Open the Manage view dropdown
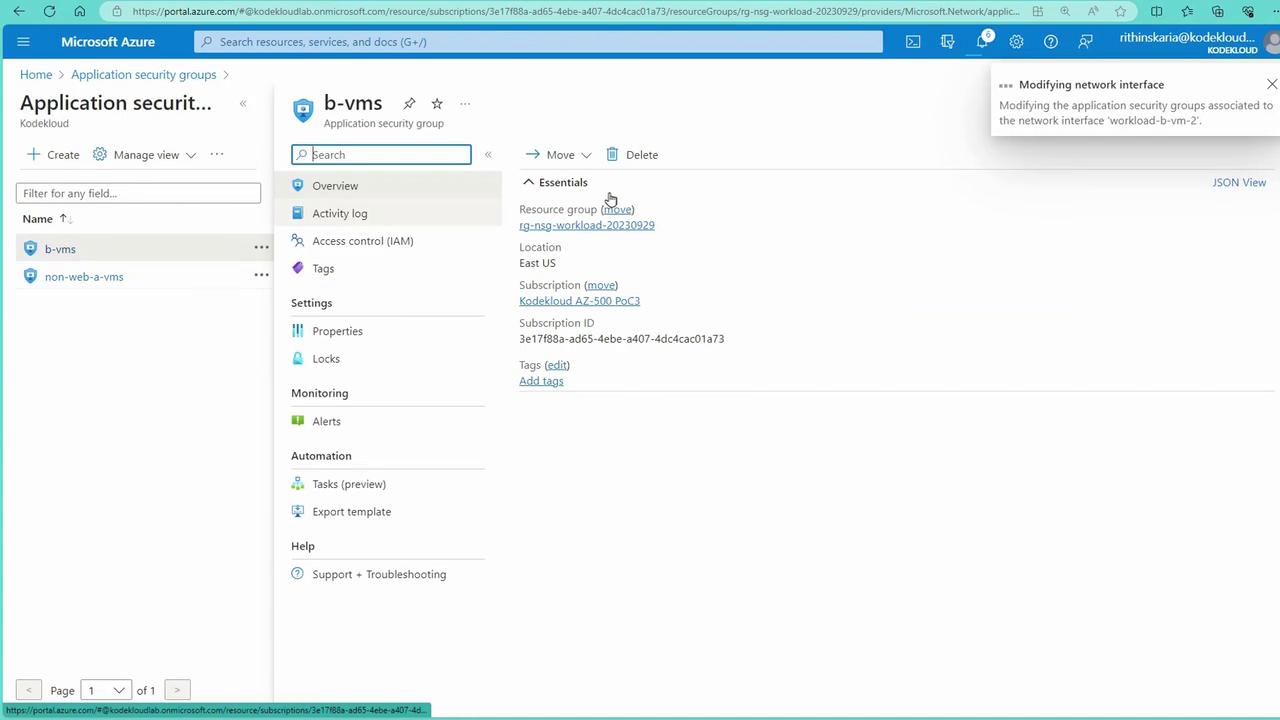Screen dimensions: 1280x720 pyautogui.click(x=145, y=155)
